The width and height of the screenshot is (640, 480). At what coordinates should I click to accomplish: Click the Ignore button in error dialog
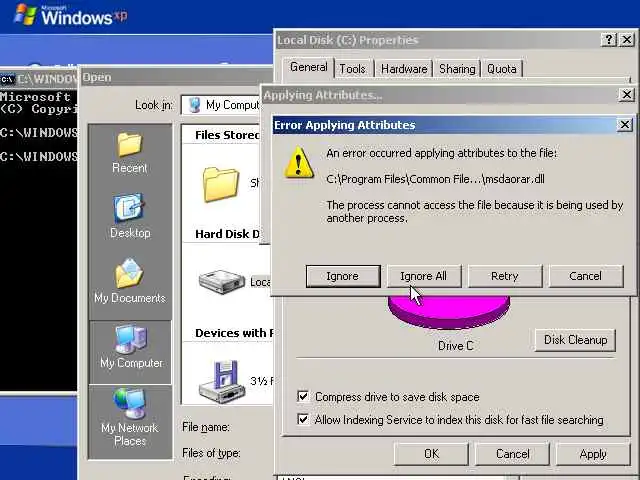pos(343,276)
